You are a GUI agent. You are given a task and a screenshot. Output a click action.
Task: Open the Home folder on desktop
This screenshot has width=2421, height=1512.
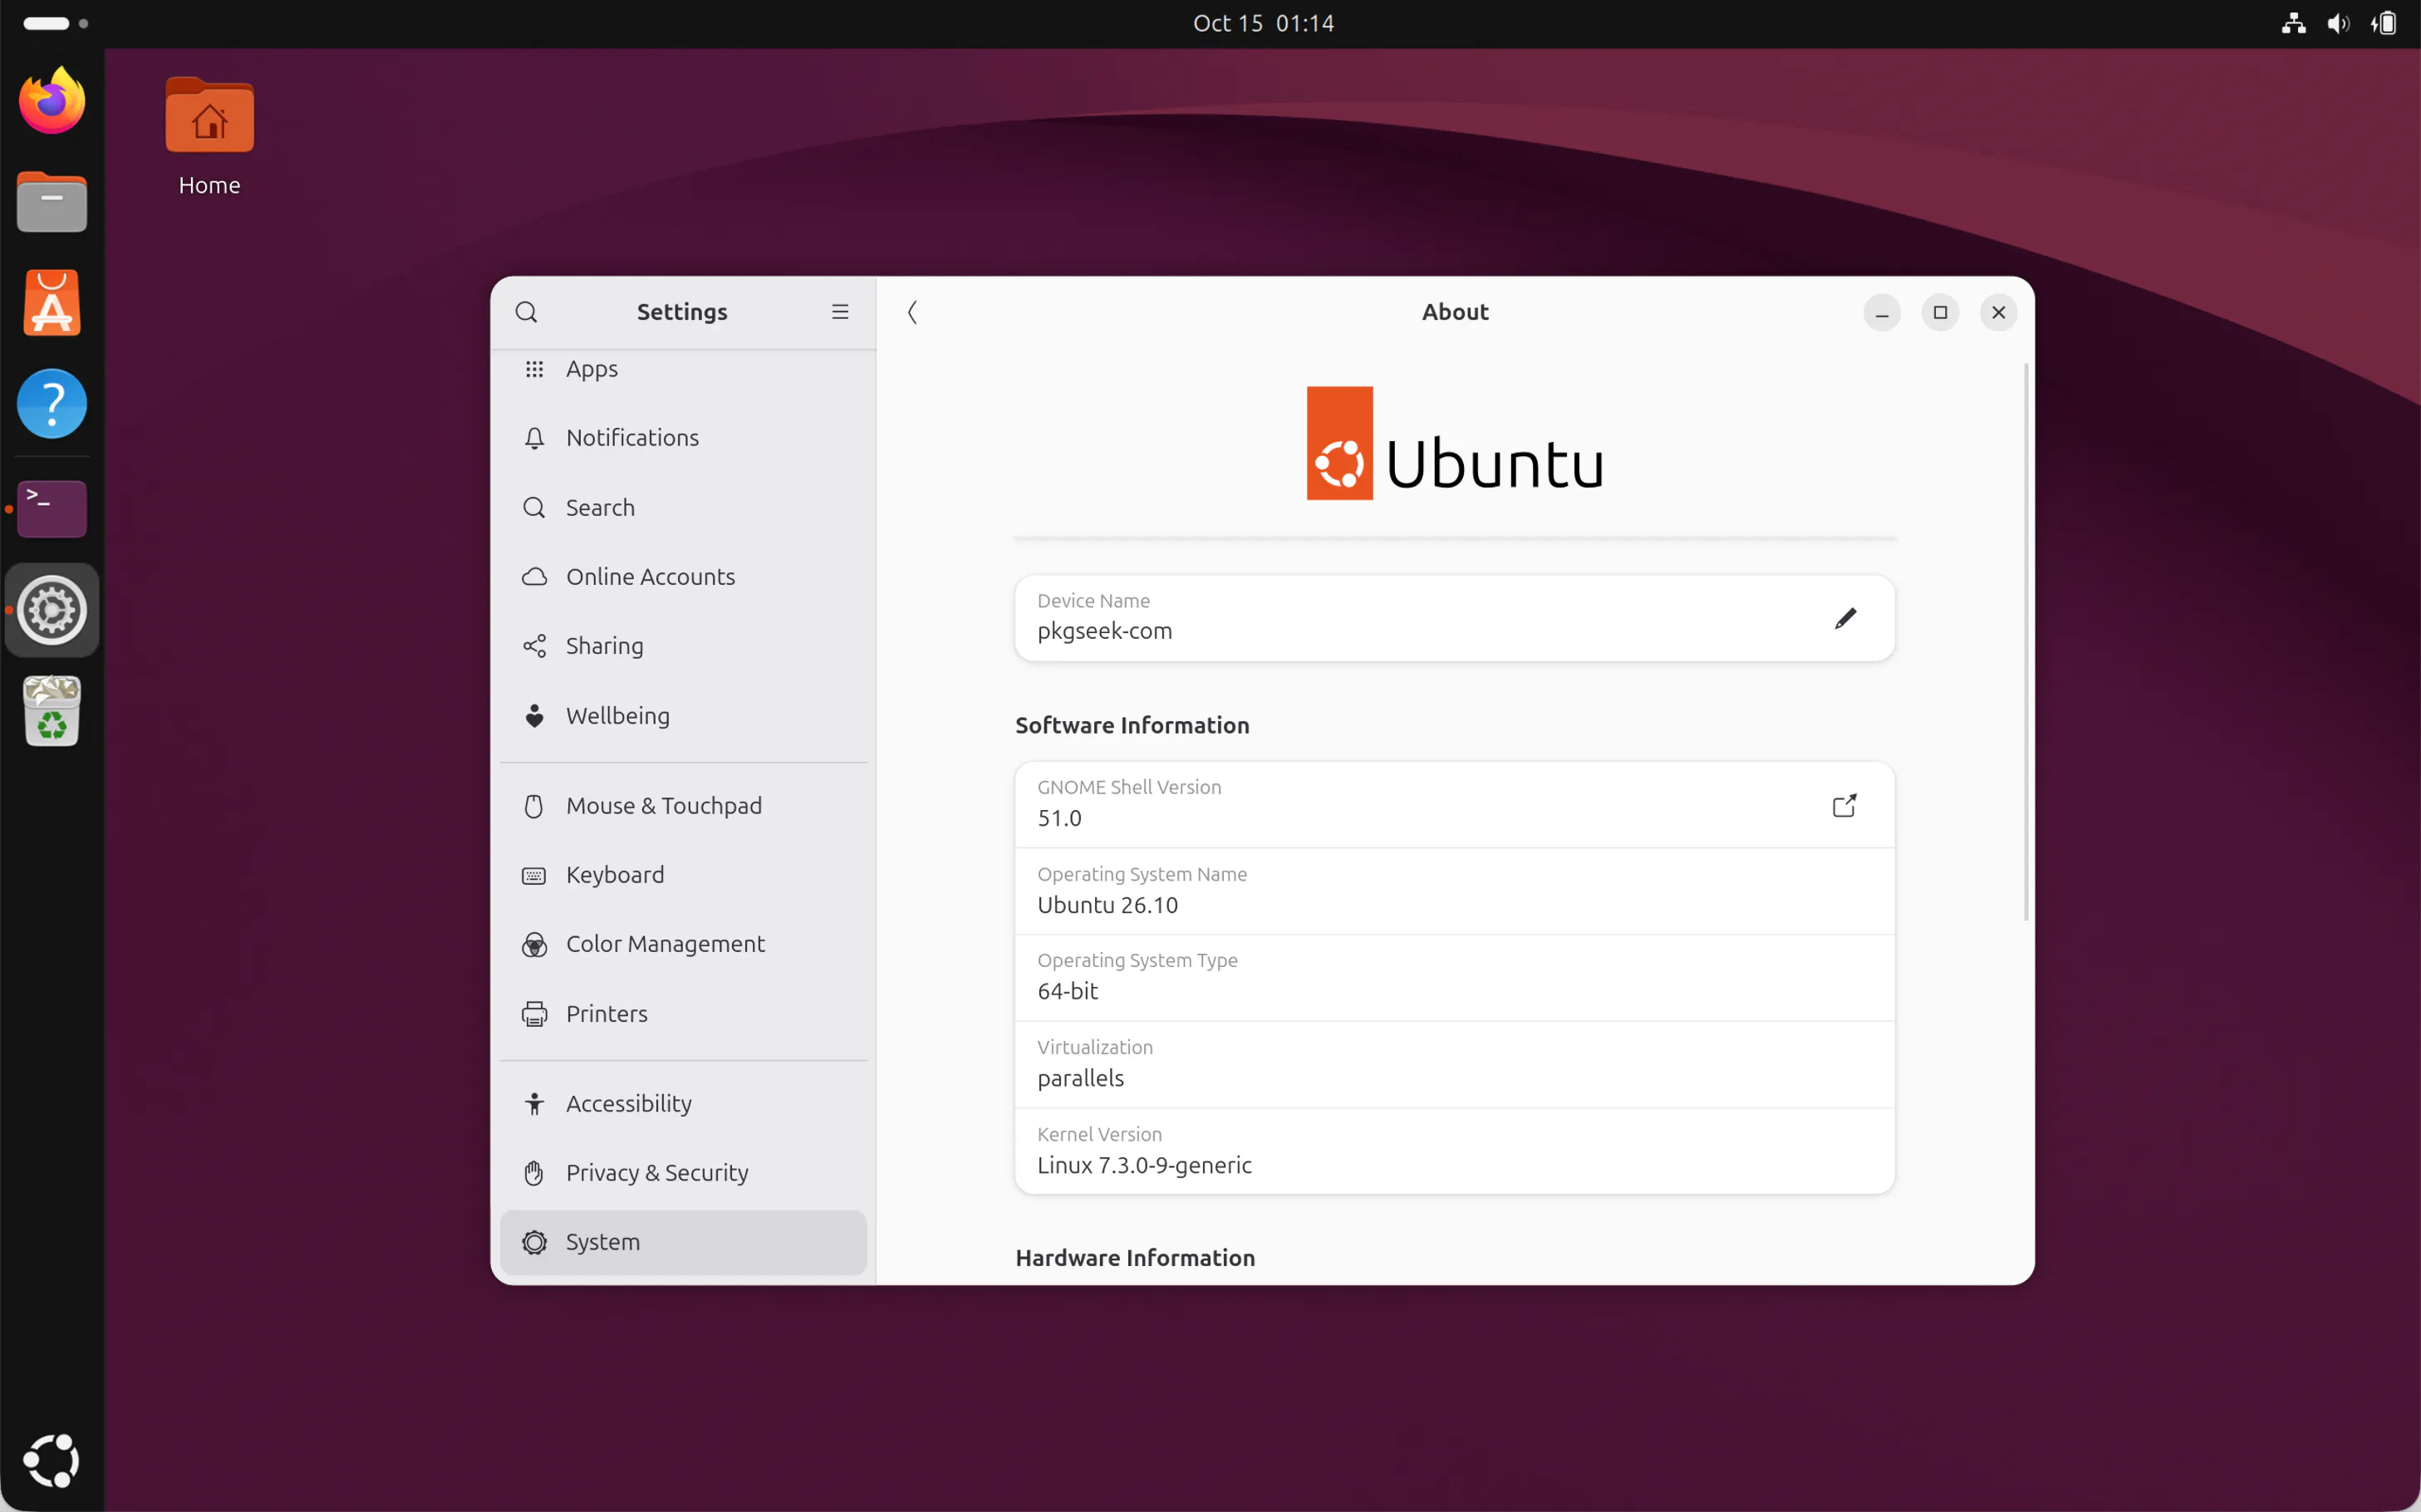tap(209, 137)
